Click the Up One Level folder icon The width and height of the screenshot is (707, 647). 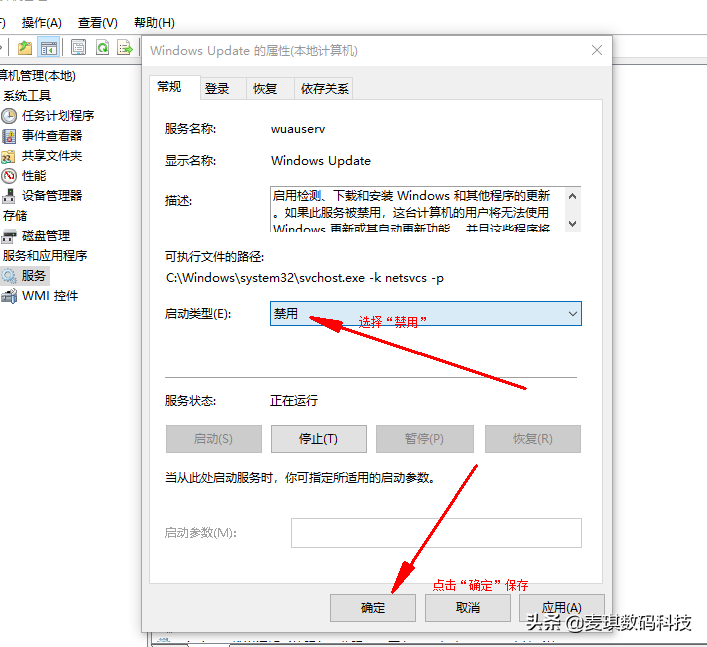tap(25, 47)
